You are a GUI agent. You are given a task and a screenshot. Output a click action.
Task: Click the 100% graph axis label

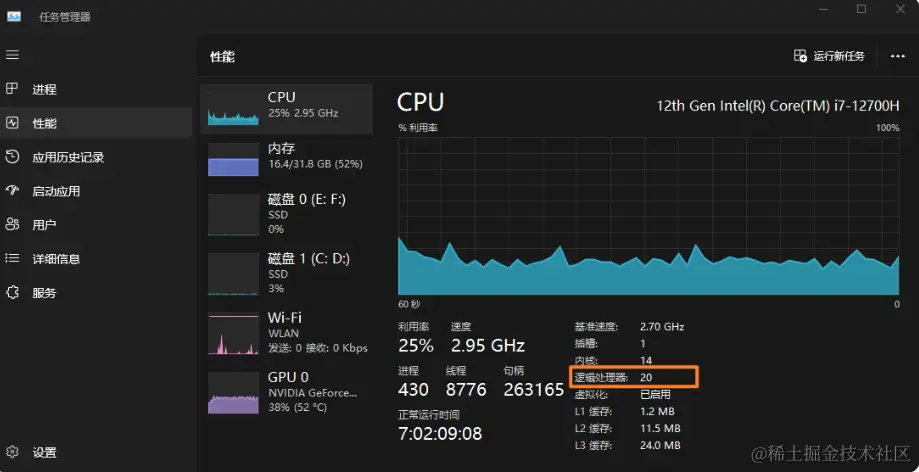point(888,128)
